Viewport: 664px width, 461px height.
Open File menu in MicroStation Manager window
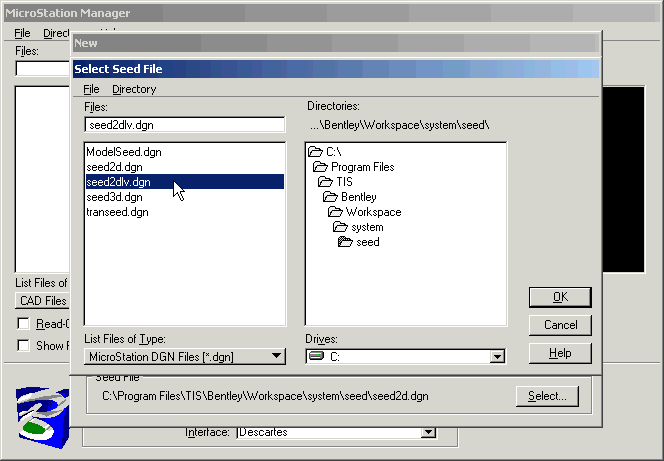coord(22,33)
